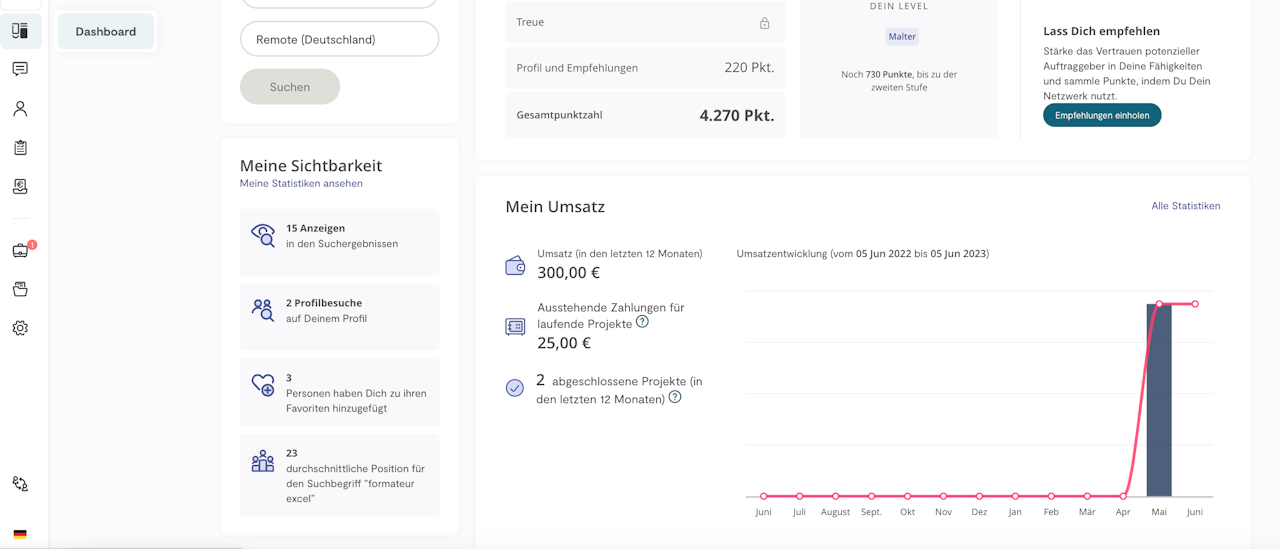1280x549 pixels.
Task: Click the Suchen button
Action: [x=290, y=87]
